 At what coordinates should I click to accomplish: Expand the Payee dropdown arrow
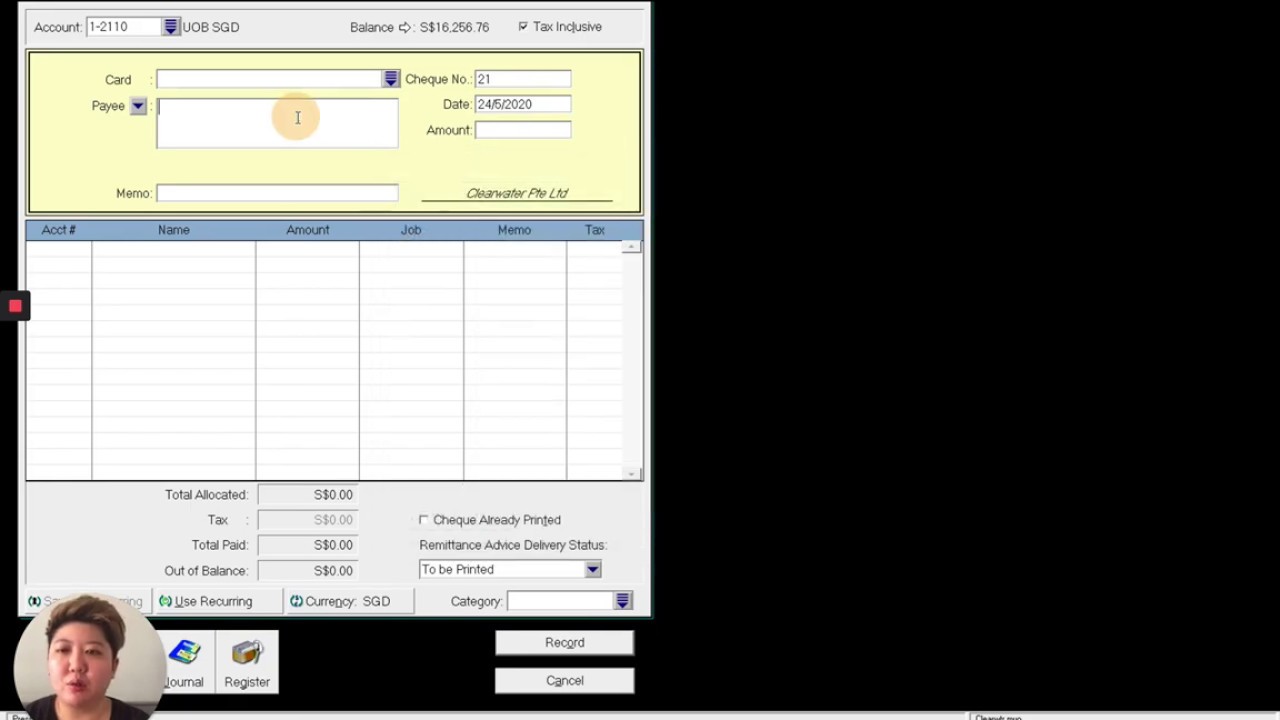pos(138,106)
